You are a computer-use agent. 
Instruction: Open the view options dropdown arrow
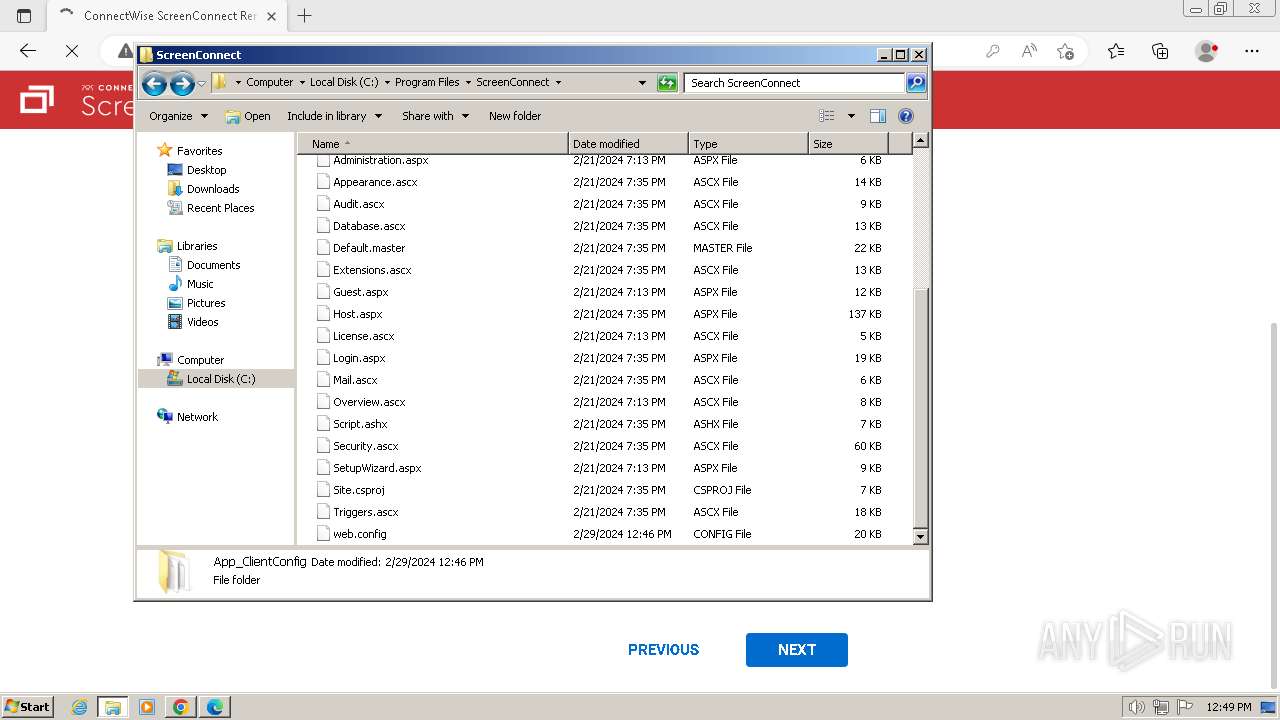[851, 116]
